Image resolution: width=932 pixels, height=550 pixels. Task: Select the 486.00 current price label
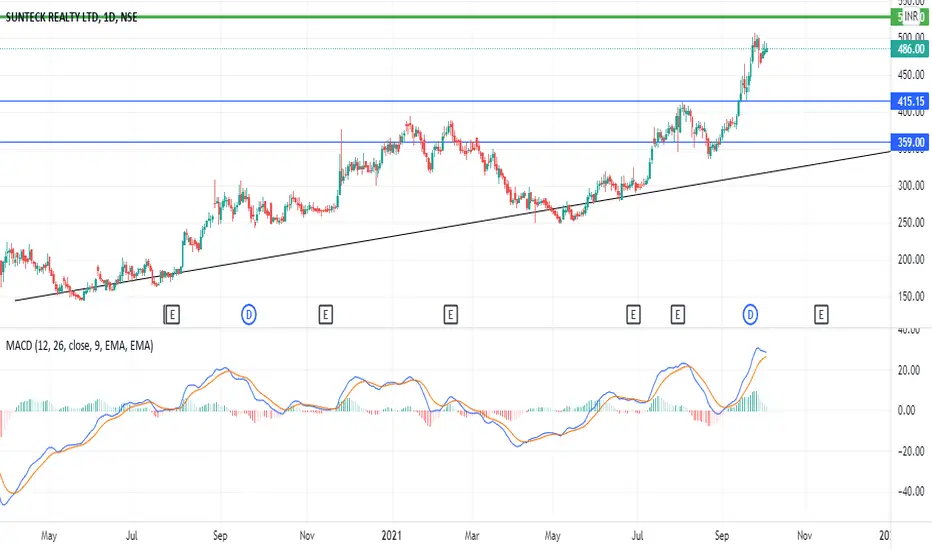tap(909, 49)
